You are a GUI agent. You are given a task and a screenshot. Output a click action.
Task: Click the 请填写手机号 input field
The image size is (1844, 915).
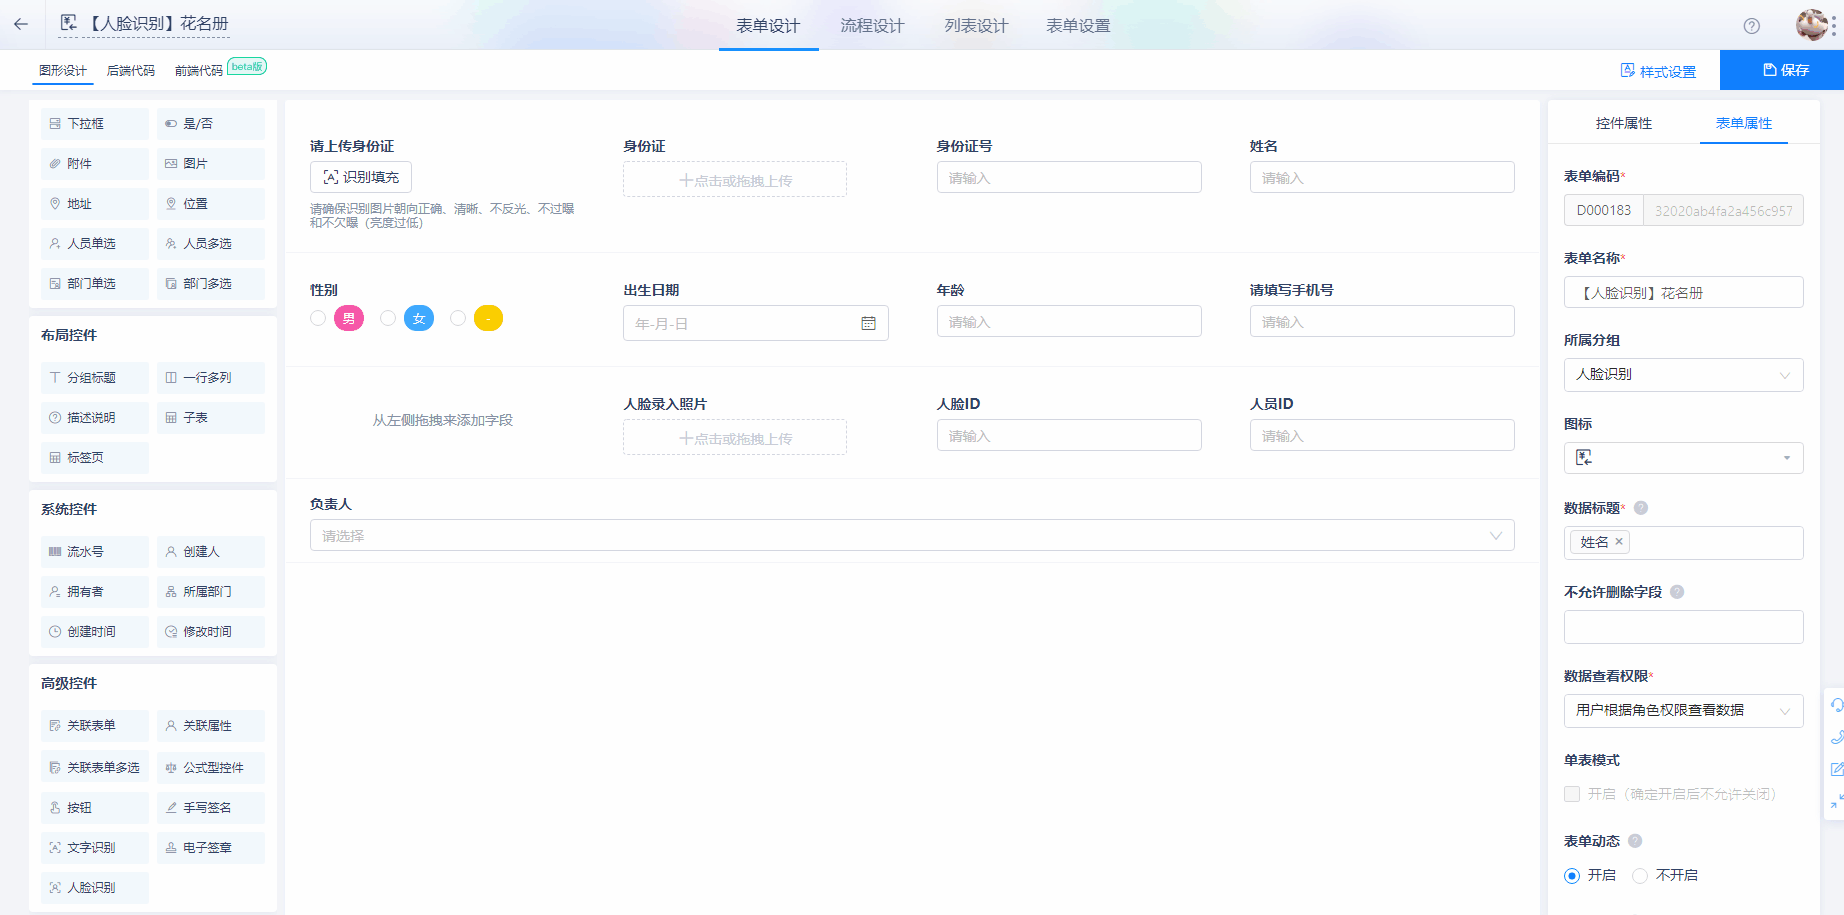tap(1382, 322)
